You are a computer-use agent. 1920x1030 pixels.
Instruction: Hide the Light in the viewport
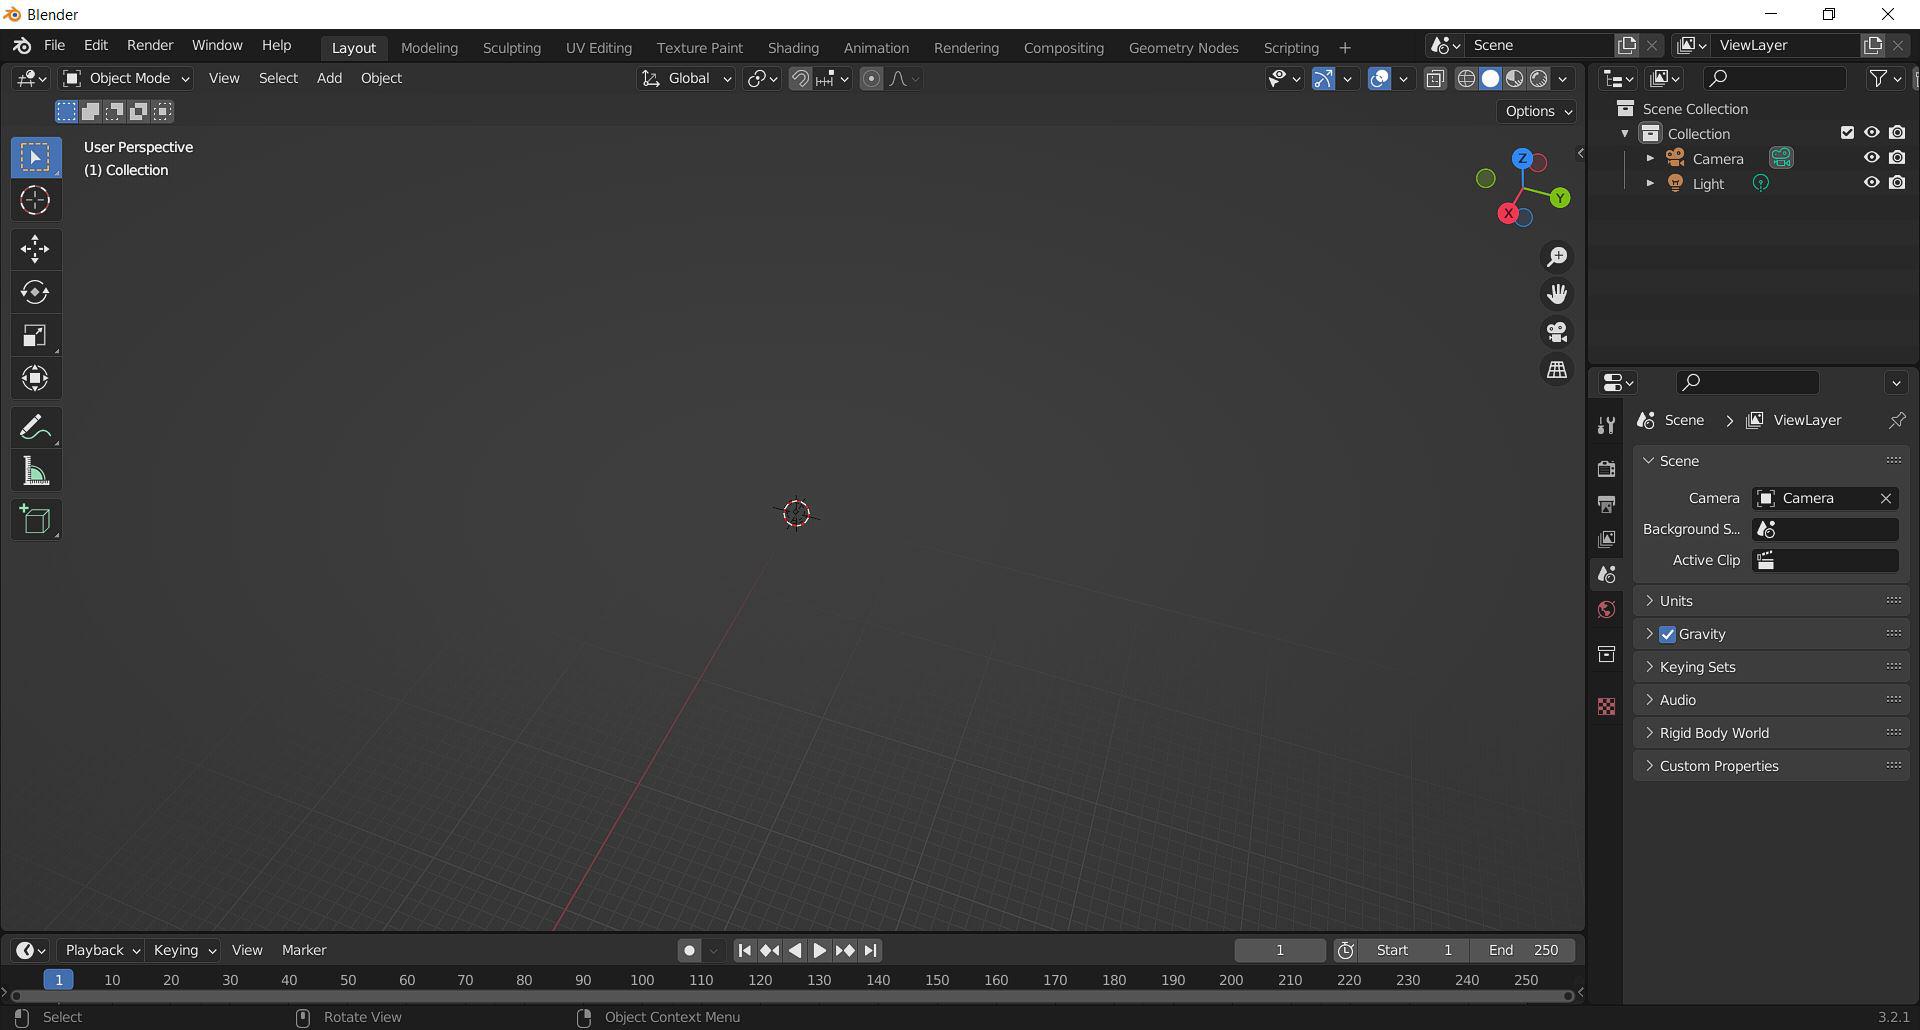(1871, 183)
